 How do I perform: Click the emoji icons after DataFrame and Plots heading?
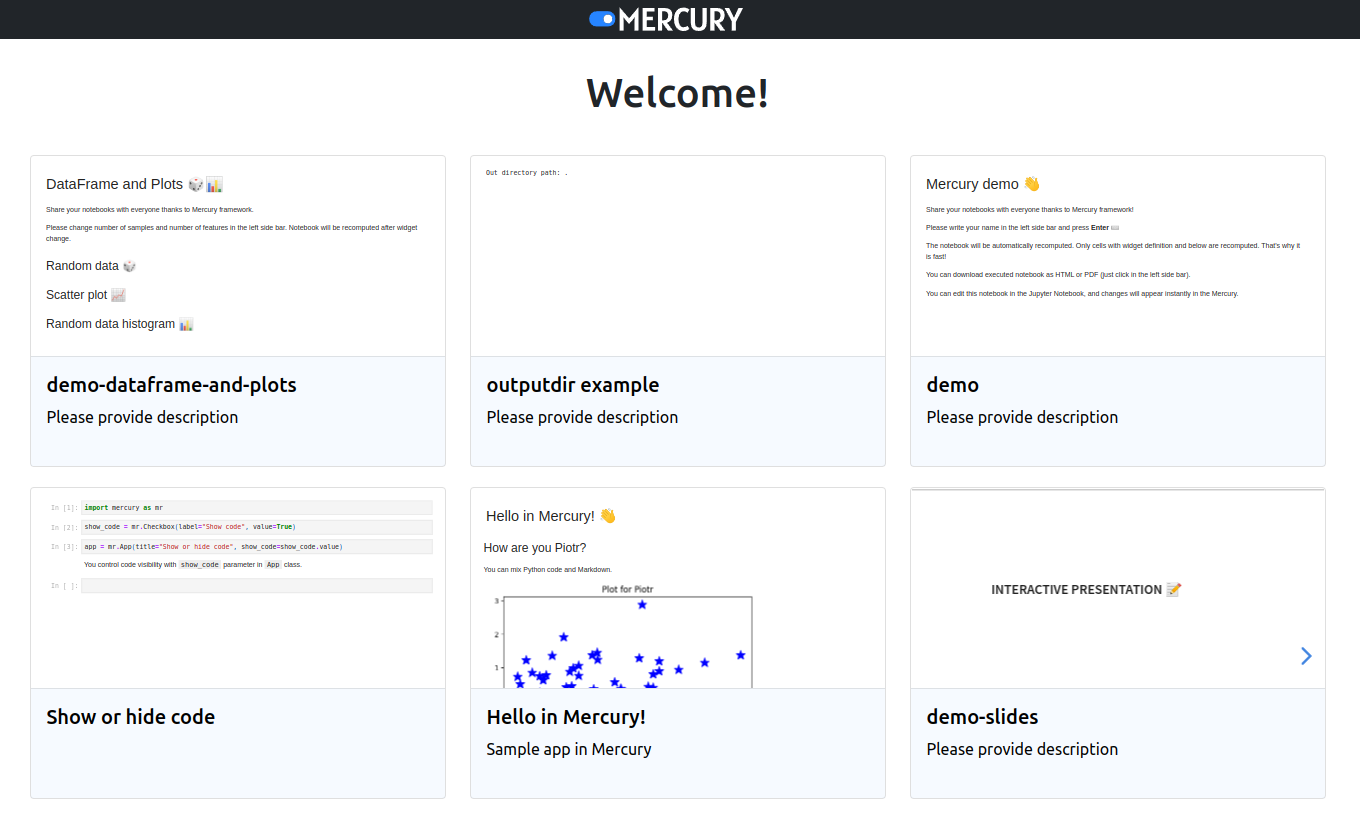(x=204, y=183)
